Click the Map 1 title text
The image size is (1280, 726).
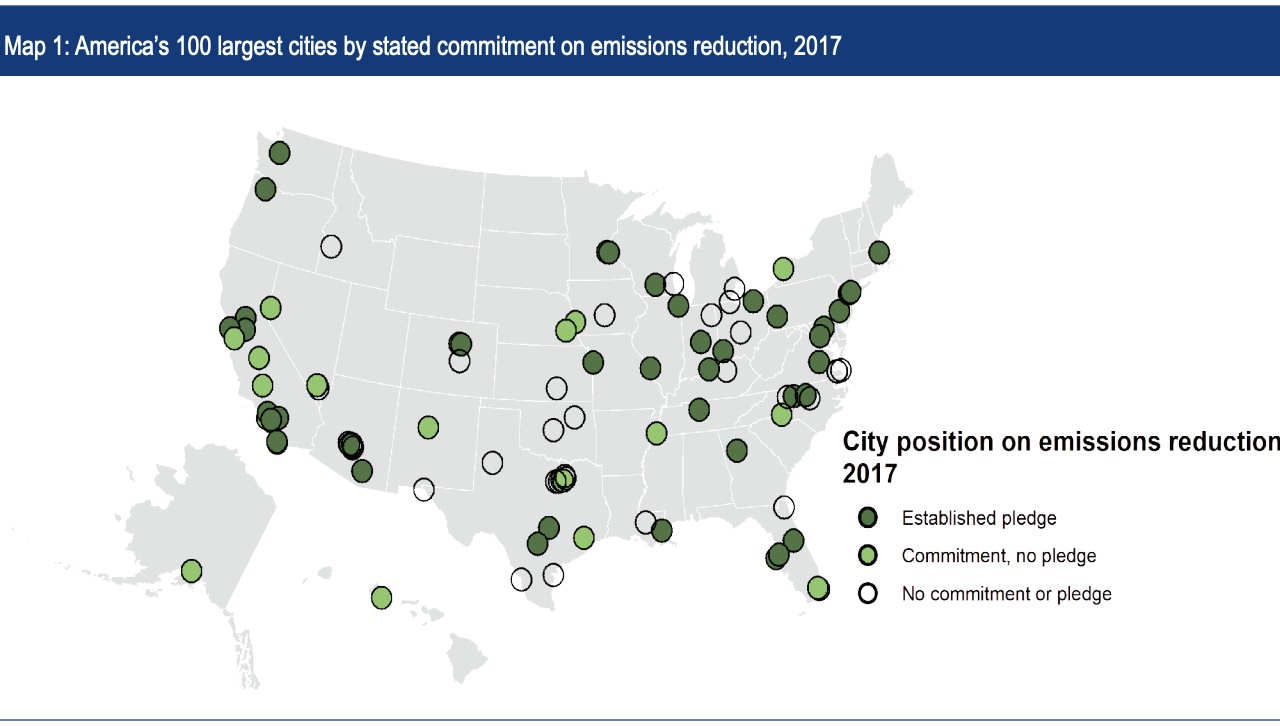click(422, 46)
